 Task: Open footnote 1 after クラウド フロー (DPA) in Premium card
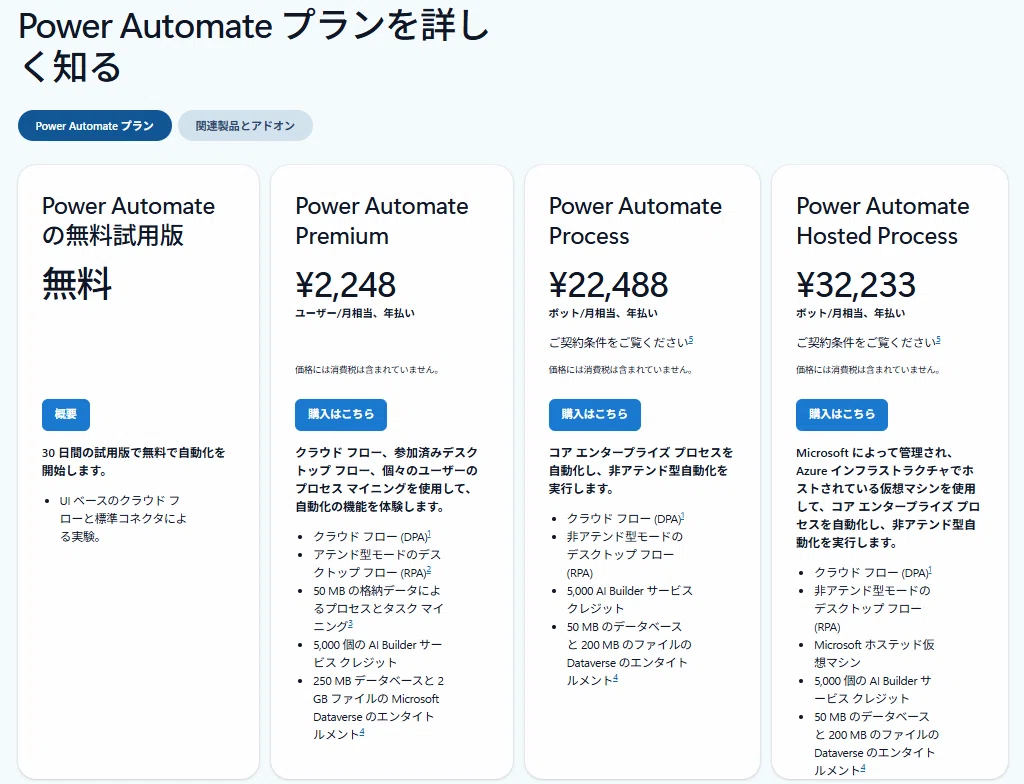tap(429, 534)
